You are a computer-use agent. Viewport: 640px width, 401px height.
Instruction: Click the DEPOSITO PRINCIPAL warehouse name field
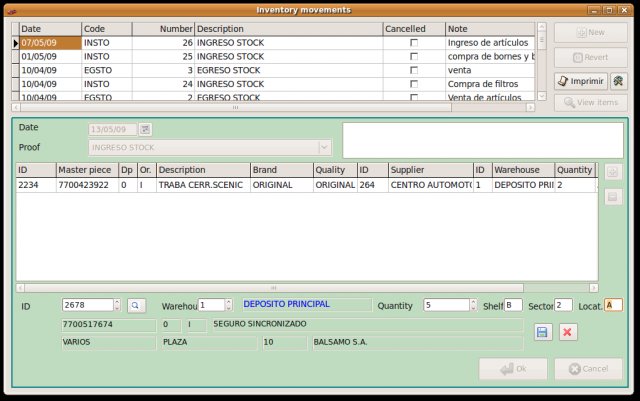(307, 305)
